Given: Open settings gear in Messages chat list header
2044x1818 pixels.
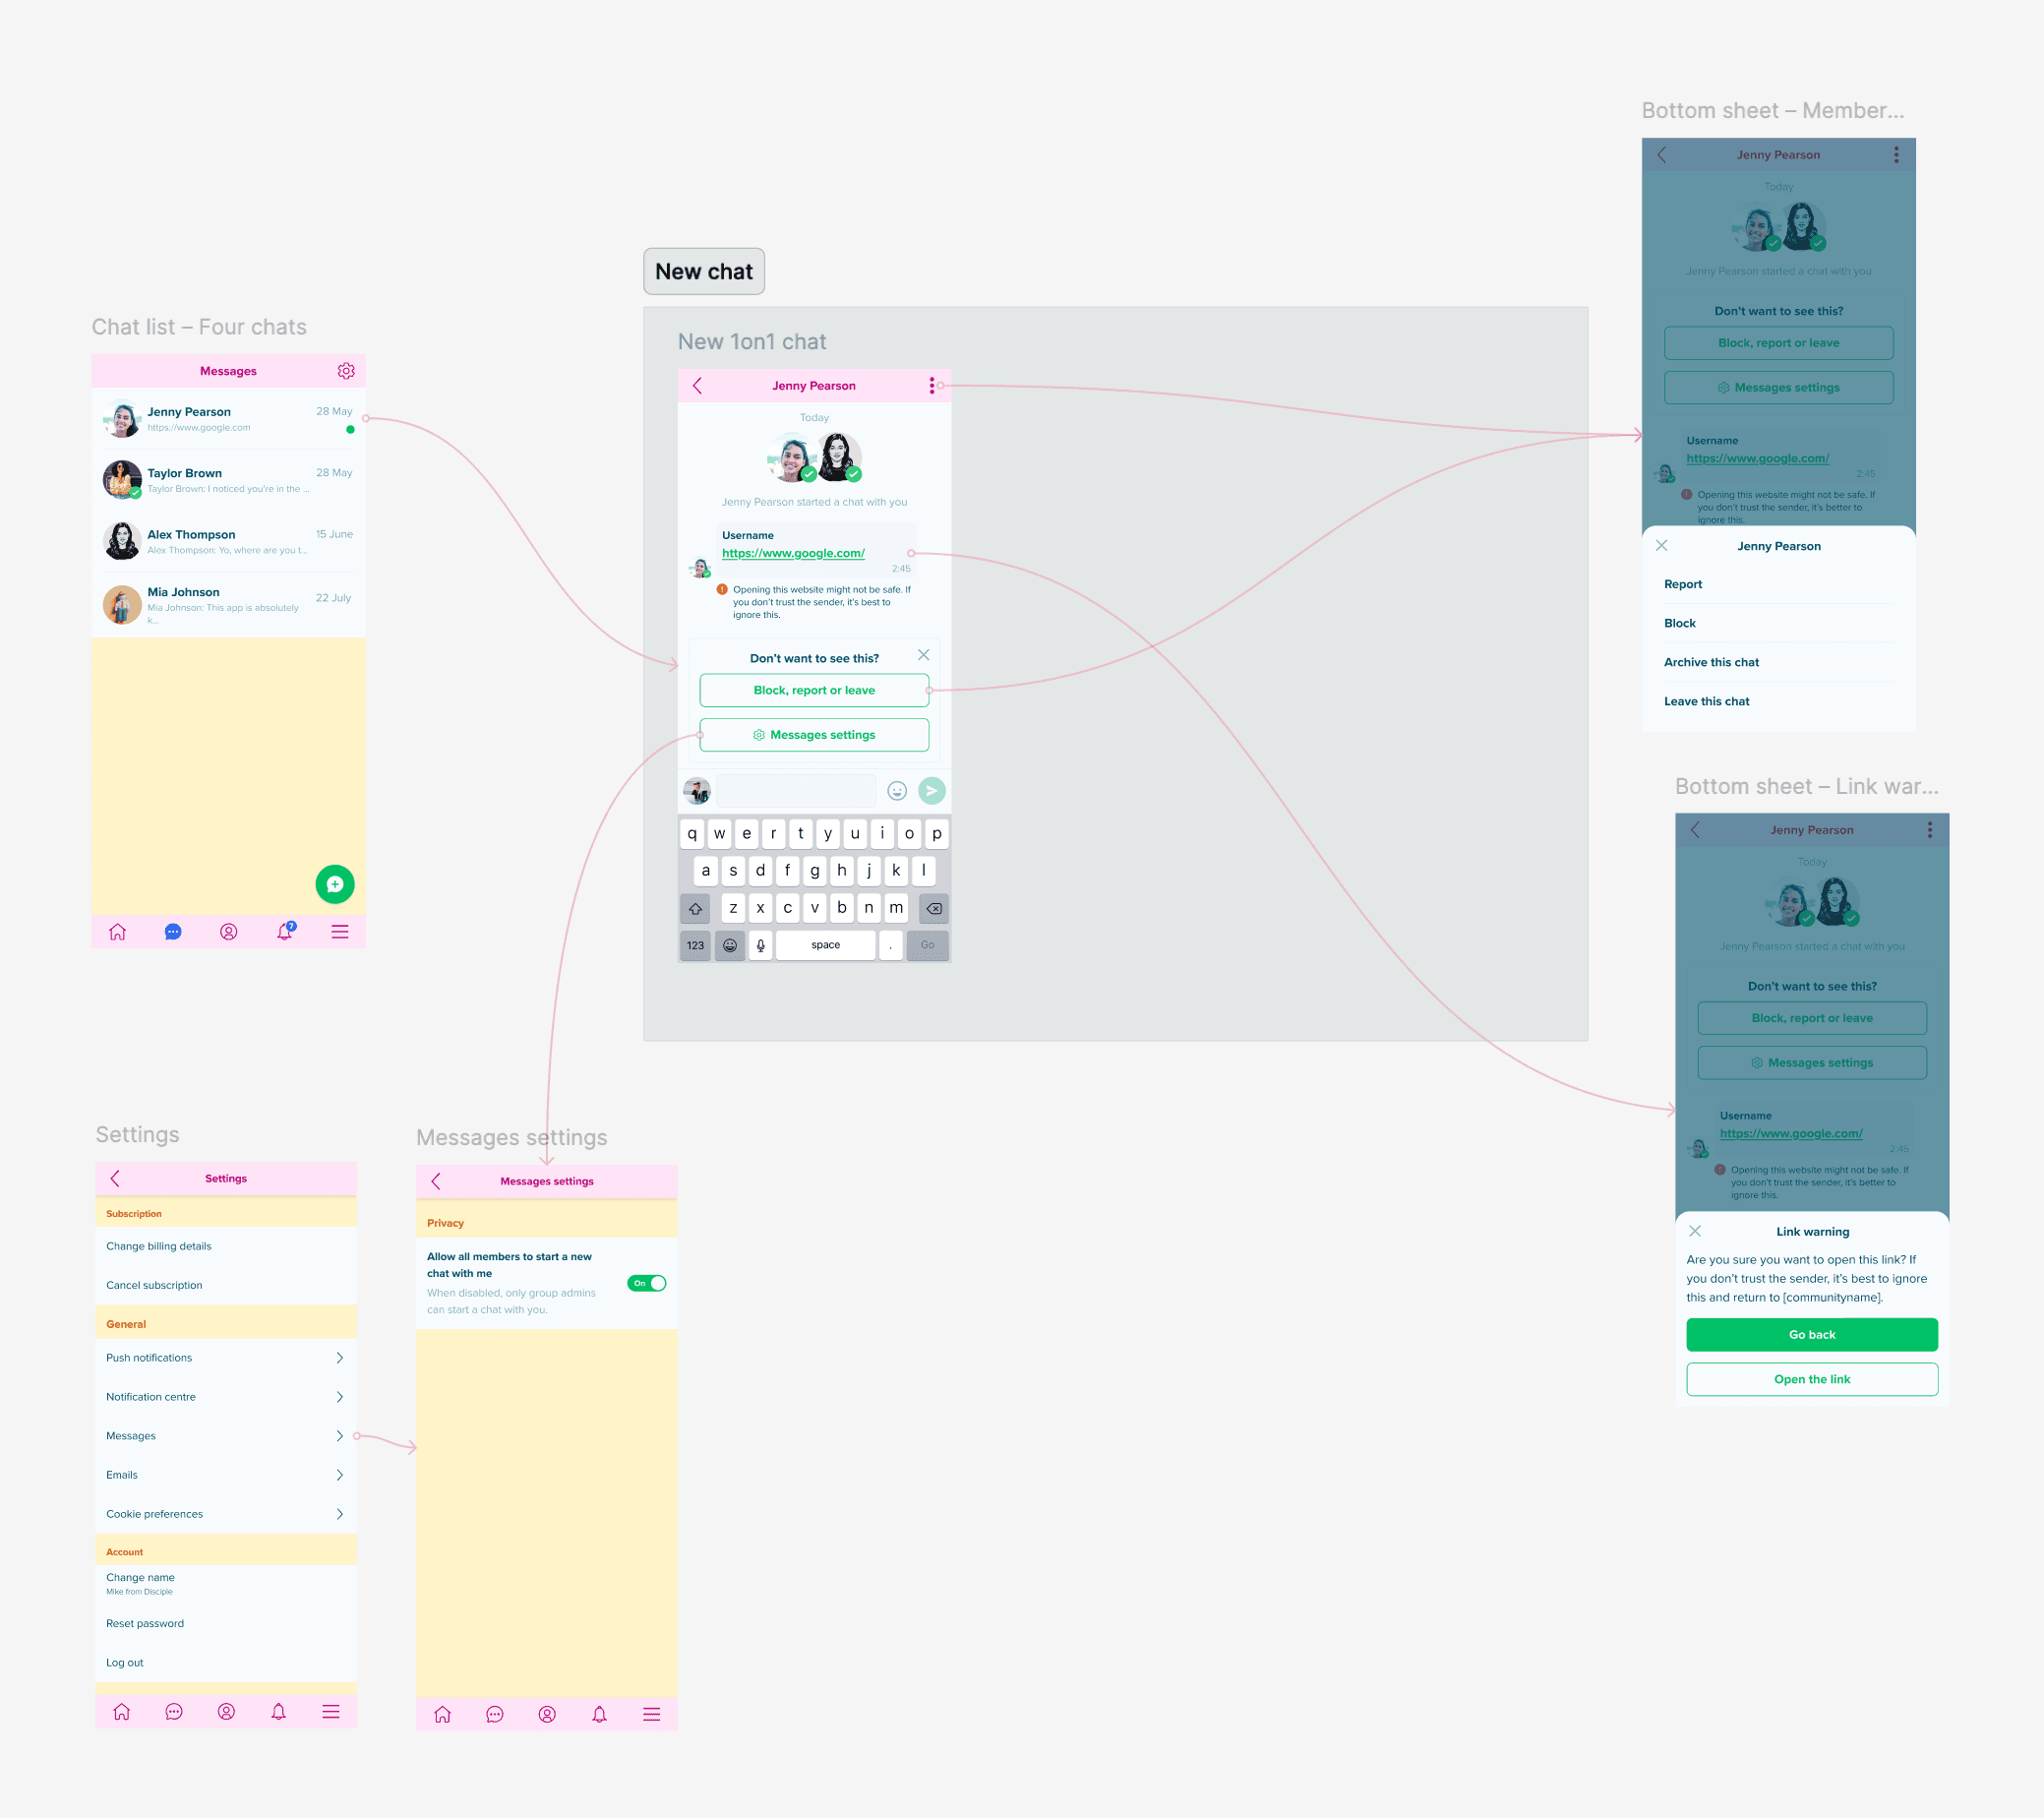Looking at the screenshot, I should point(346,371).
